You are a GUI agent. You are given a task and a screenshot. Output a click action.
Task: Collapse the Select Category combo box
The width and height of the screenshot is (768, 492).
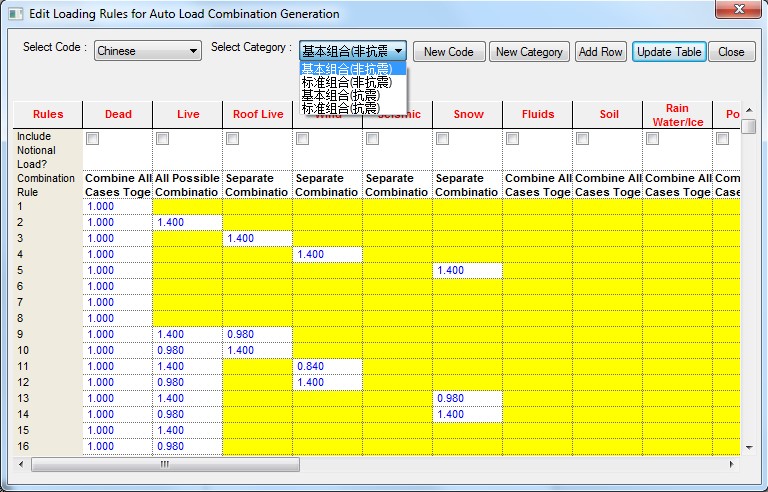(x=398, y=51)
